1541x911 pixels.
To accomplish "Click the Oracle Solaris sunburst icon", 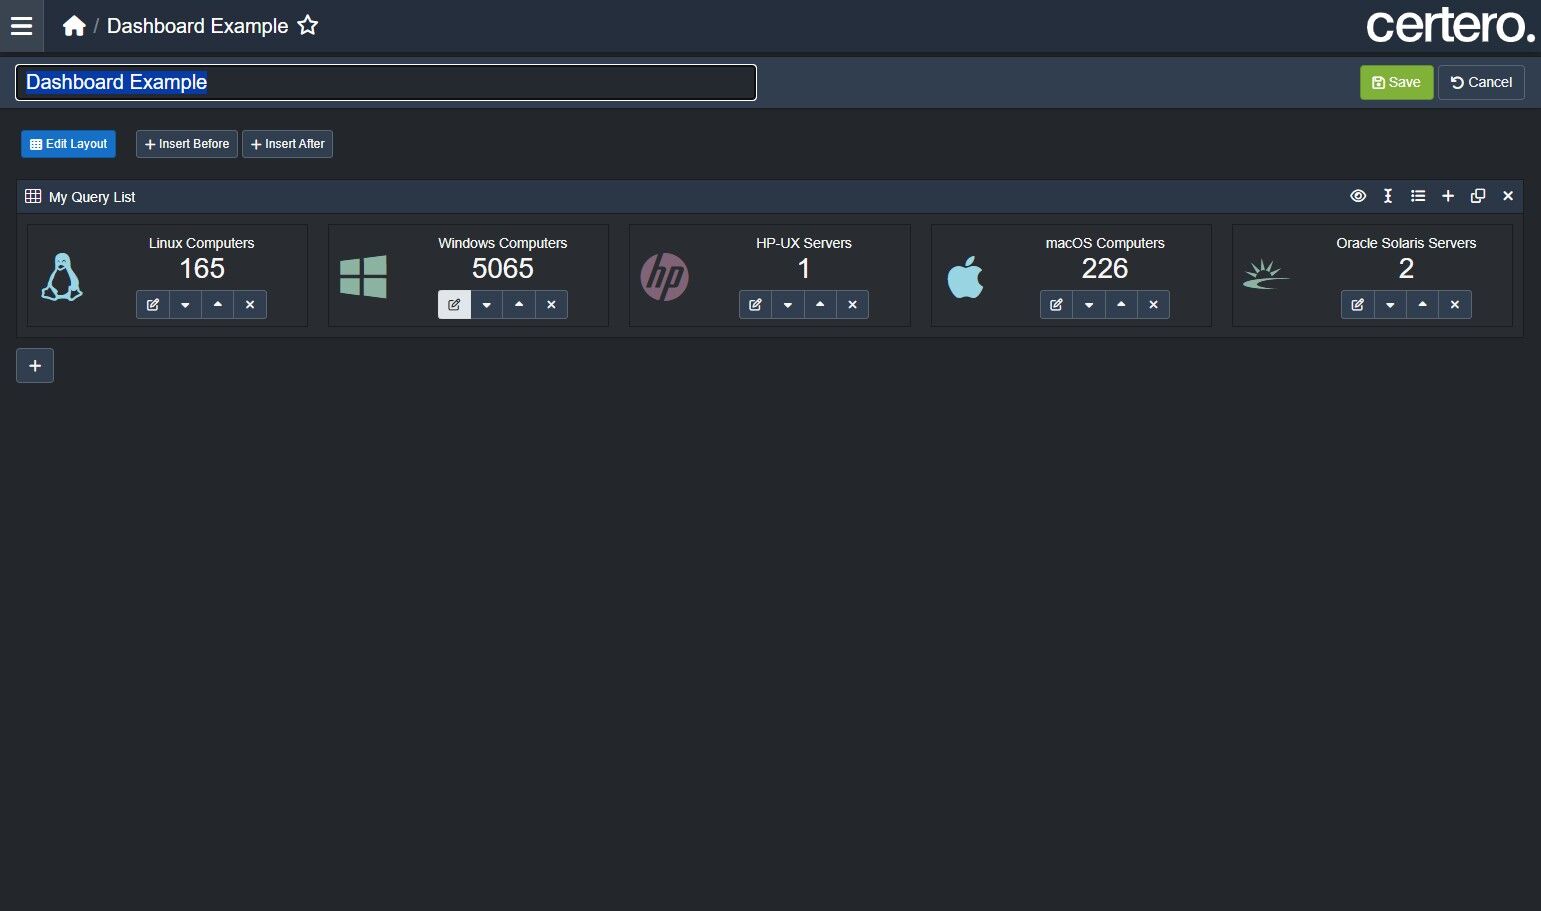I will coord(1266,275).
